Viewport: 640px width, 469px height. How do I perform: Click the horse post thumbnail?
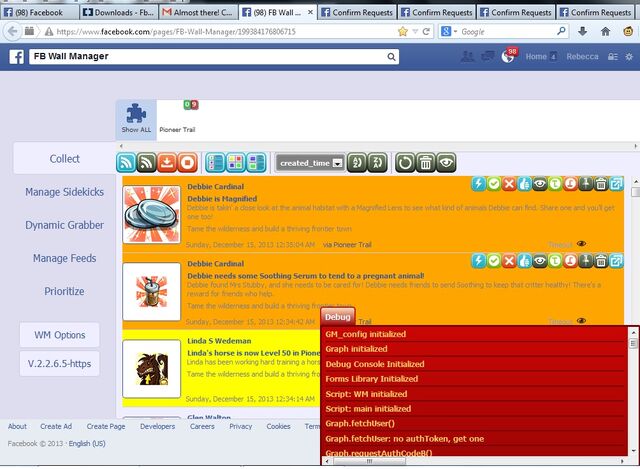coord(151,369)
